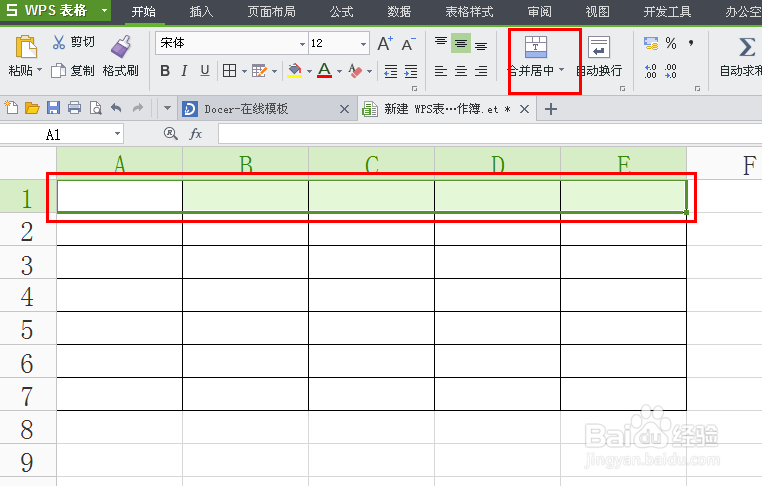Viewport: 762px width, 486px height.
Task: Open the fill color dropdown arrow
Action: coord(309,71)
